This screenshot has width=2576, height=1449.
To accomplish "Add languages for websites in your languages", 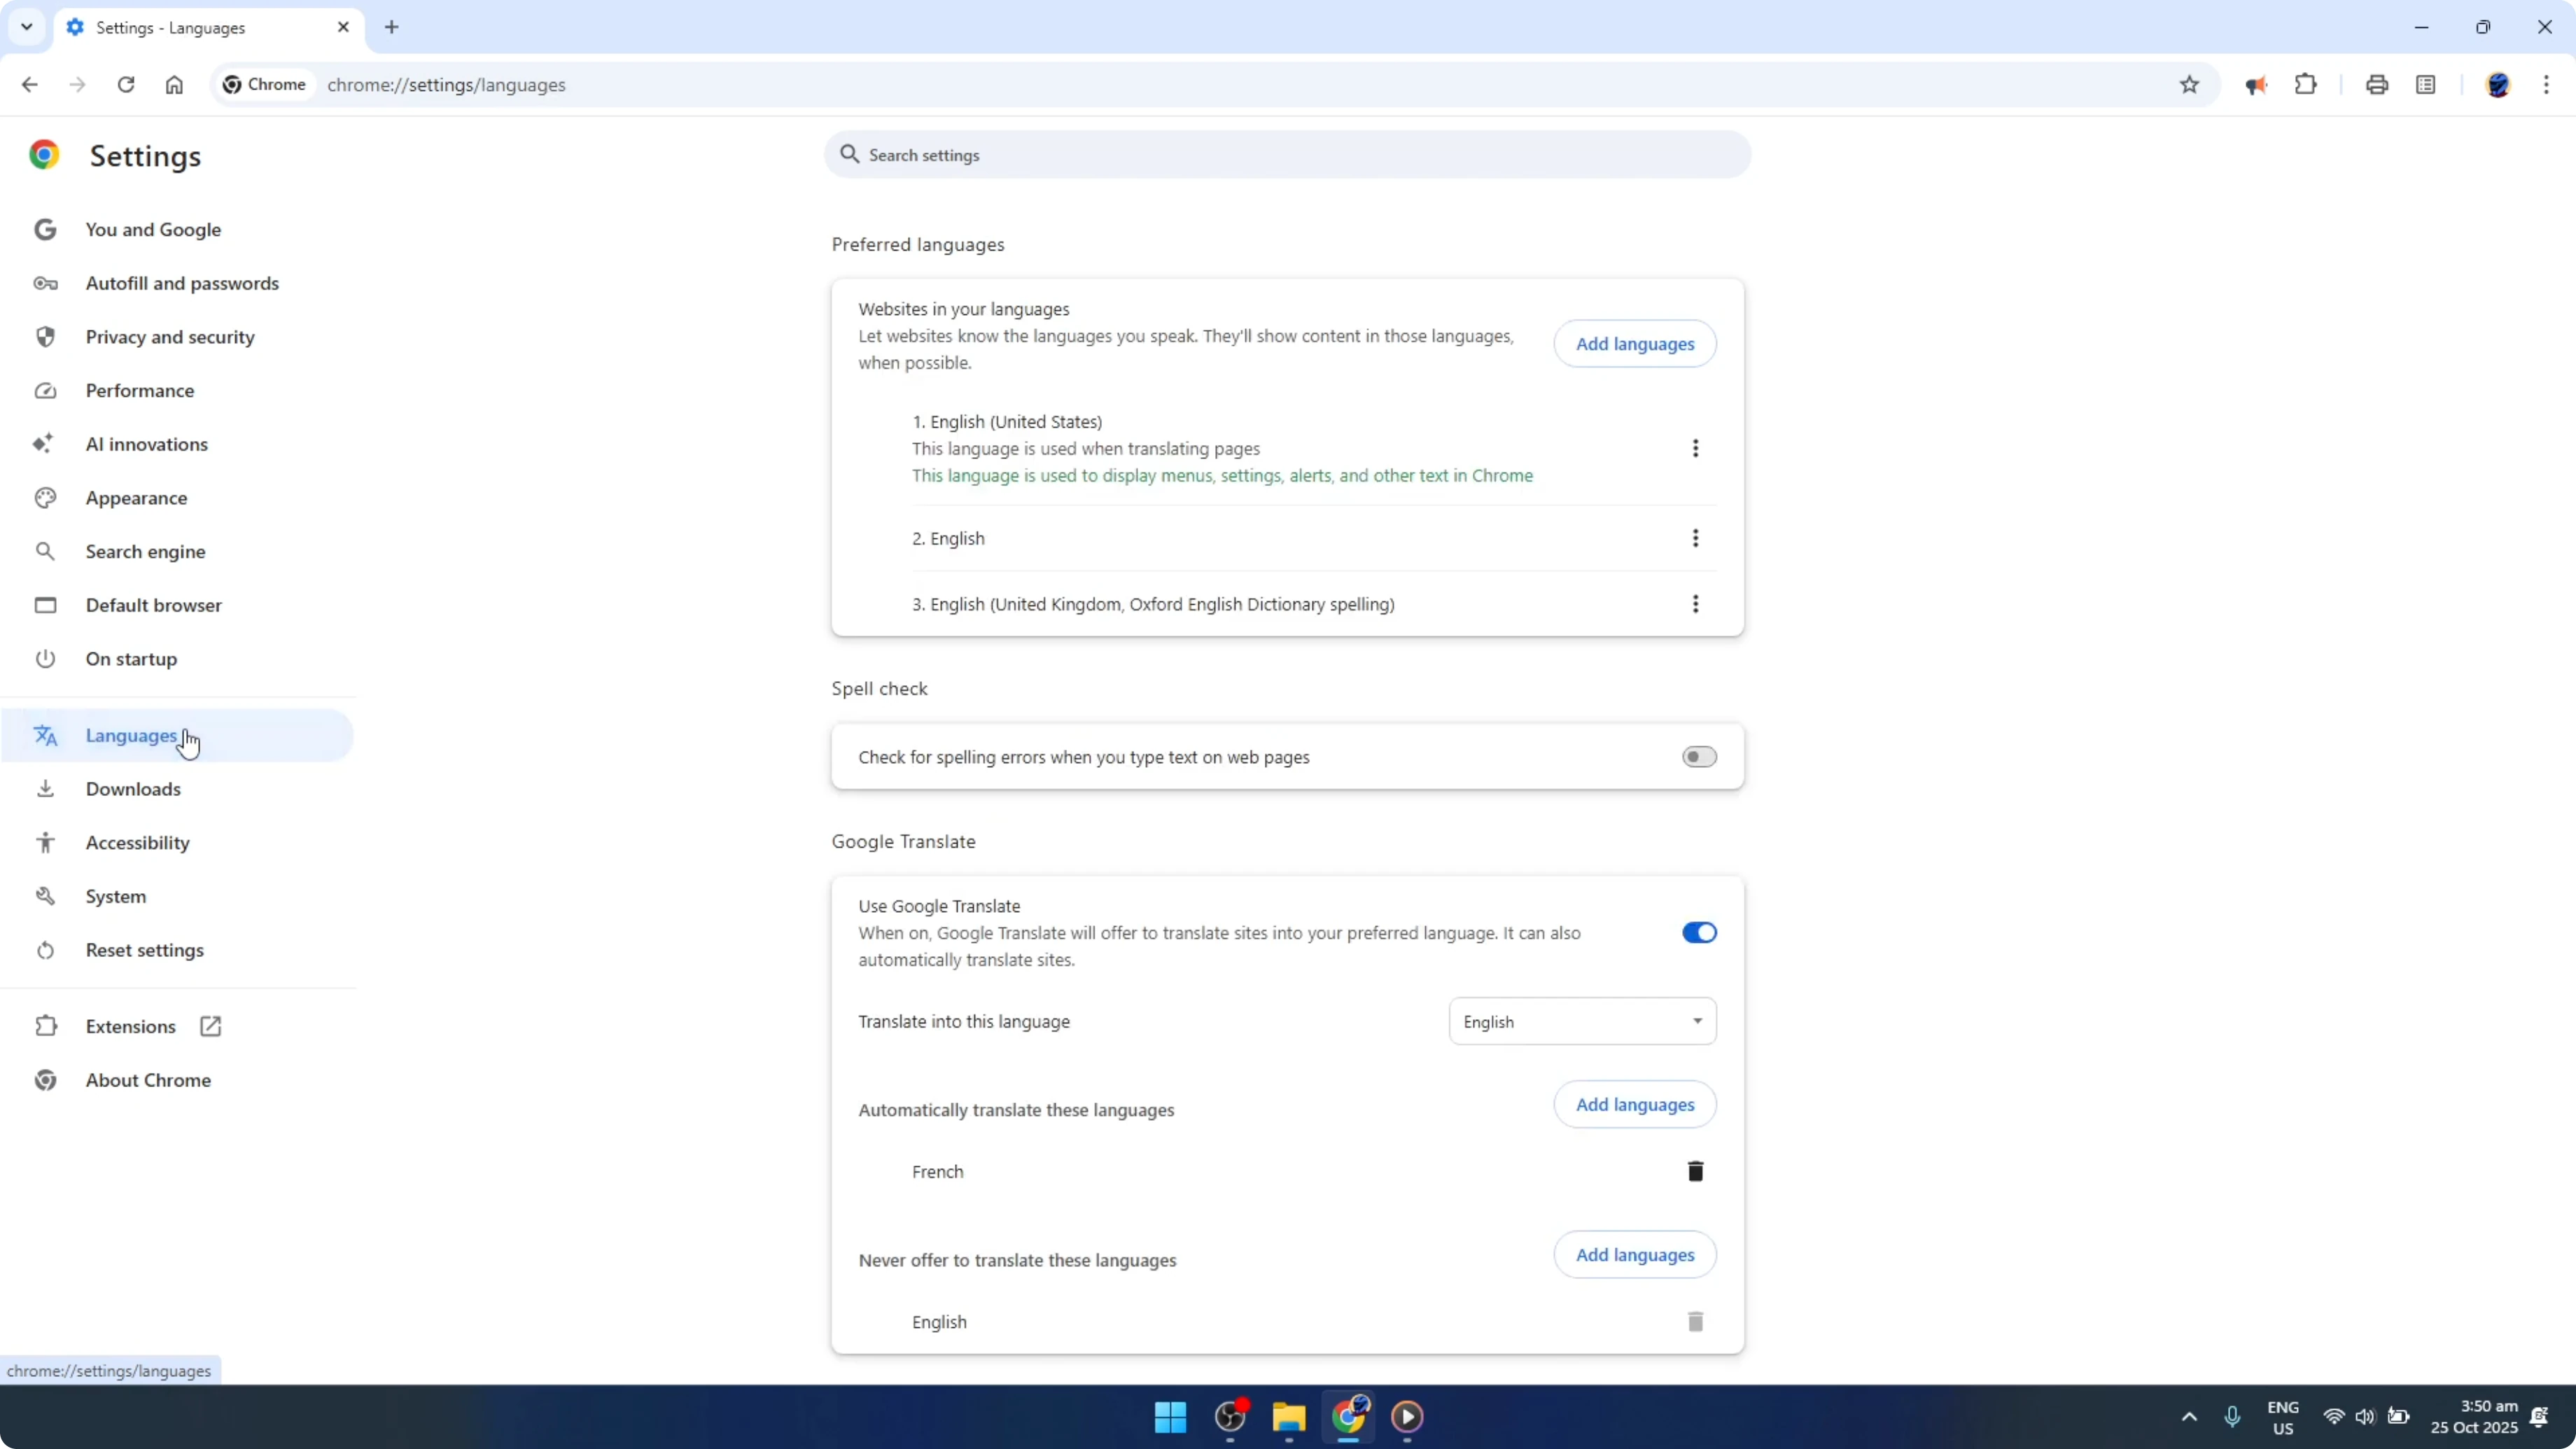I will 1635,343.
